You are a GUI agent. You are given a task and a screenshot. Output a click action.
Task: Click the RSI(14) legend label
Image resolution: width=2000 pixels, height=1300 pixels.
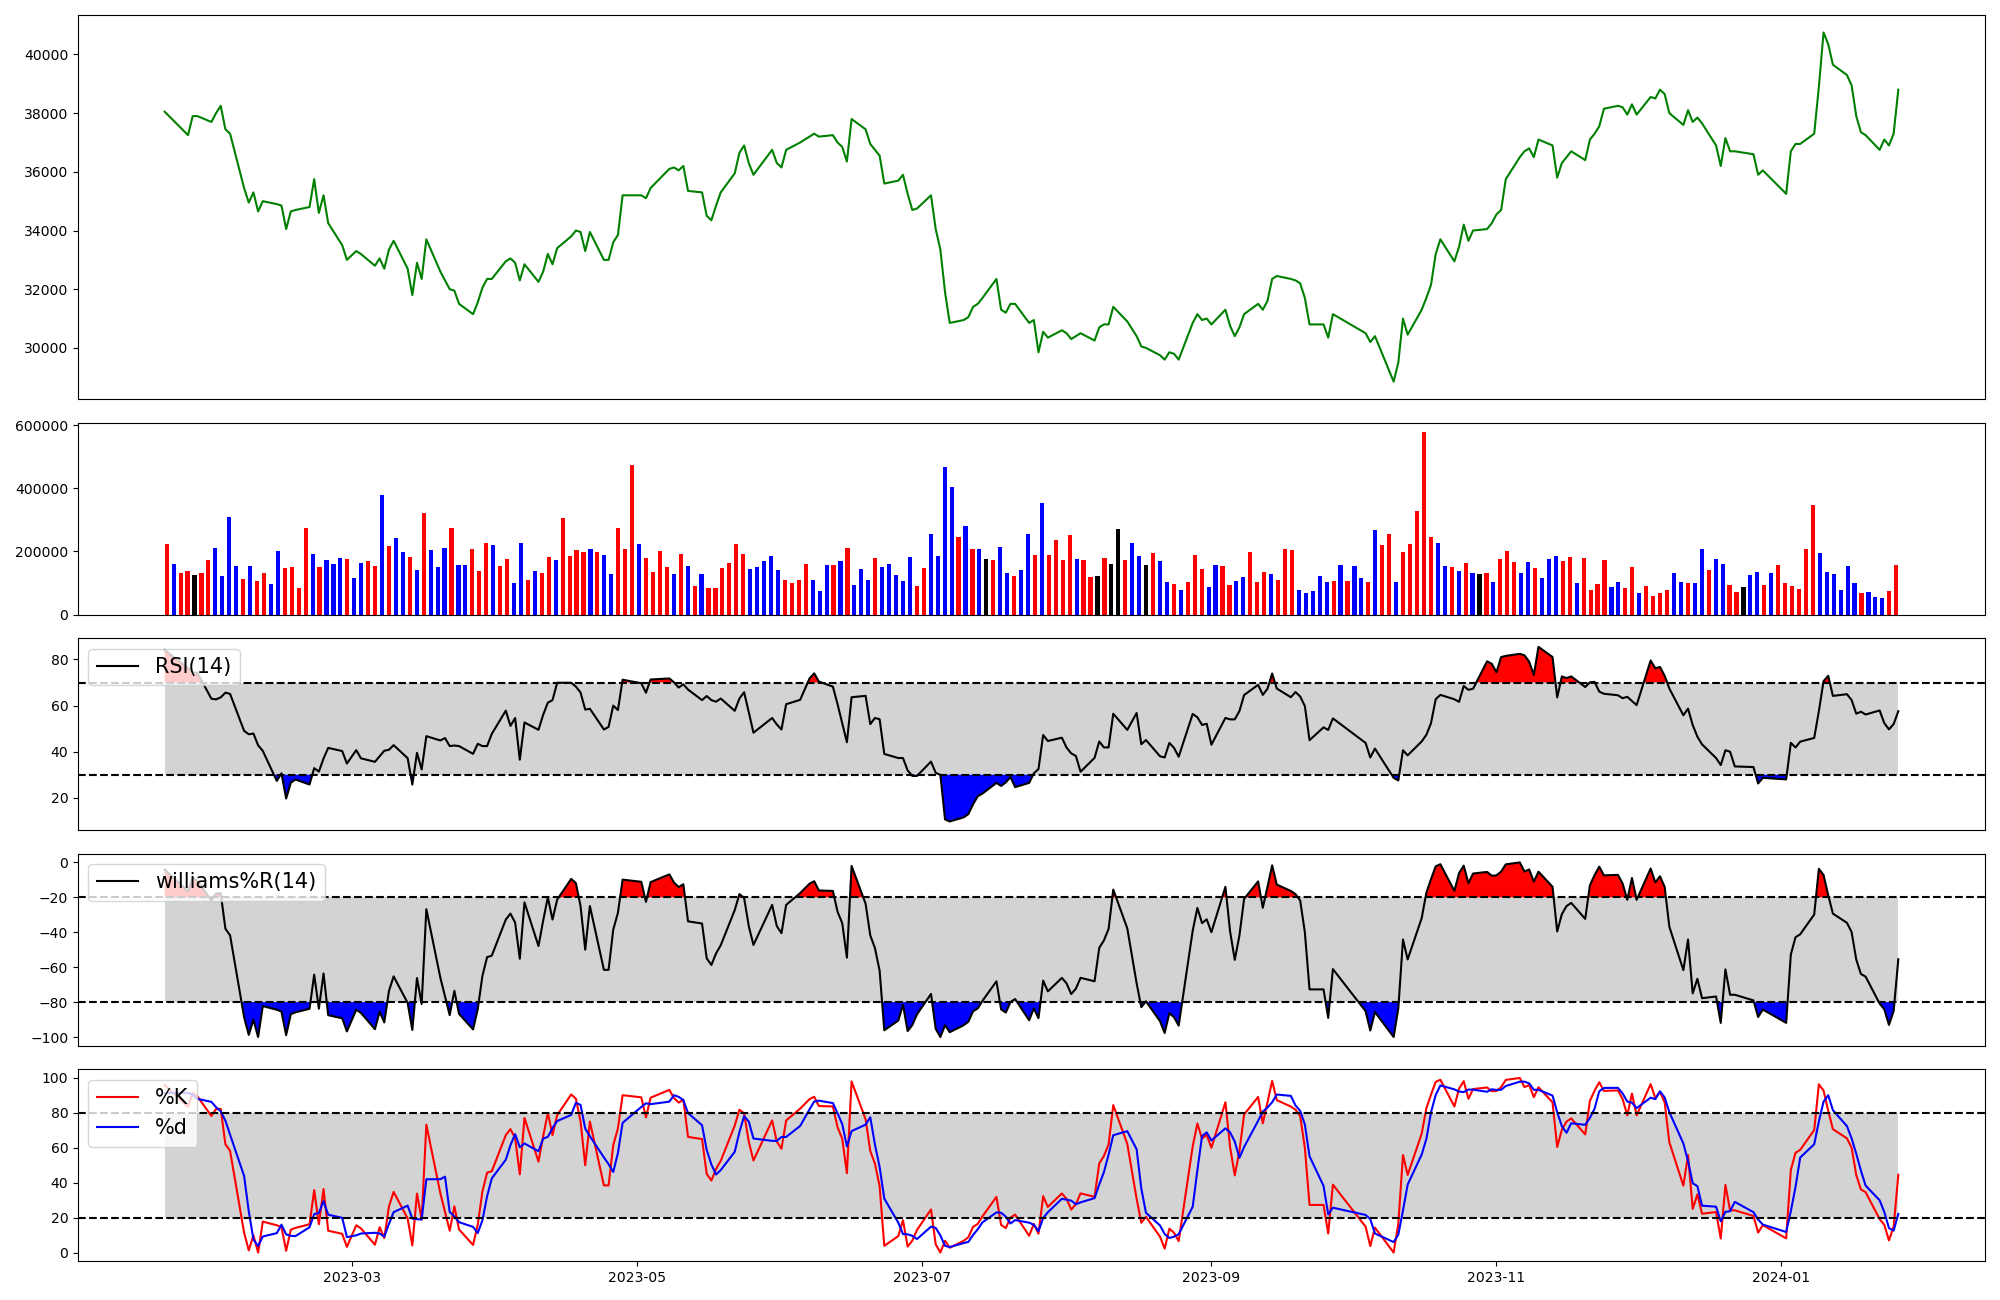coord(192,666)
